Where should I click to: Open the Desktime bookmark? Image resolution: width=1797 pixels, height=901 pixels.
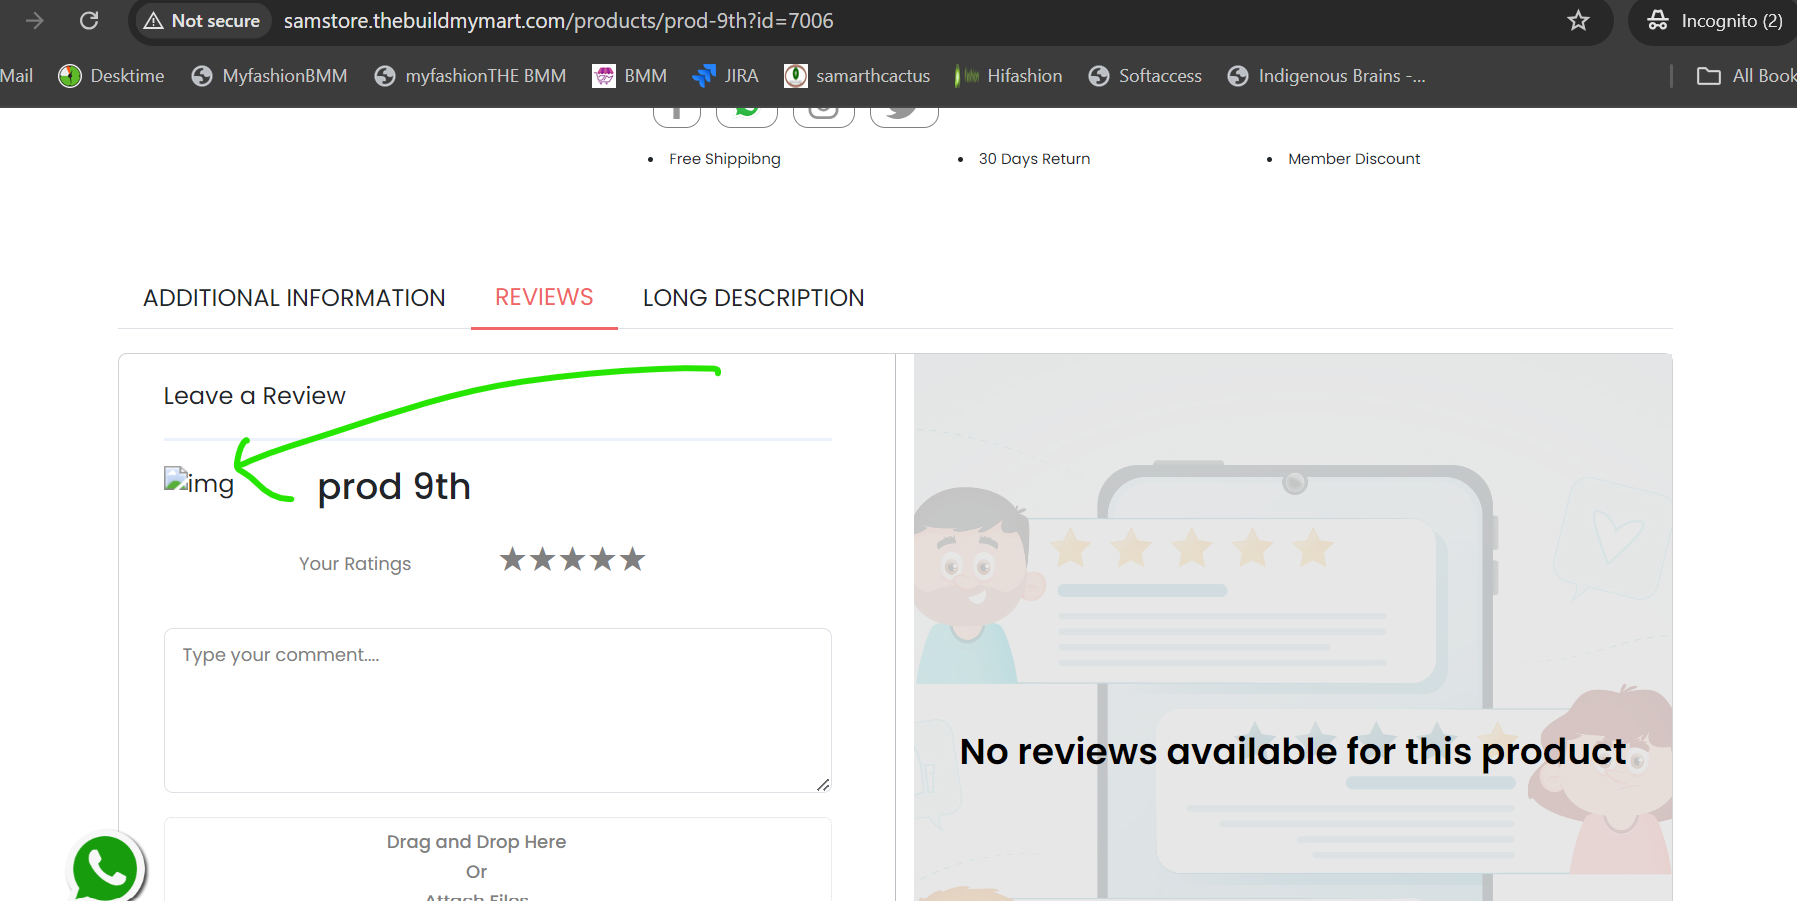(x=111, y=76)
